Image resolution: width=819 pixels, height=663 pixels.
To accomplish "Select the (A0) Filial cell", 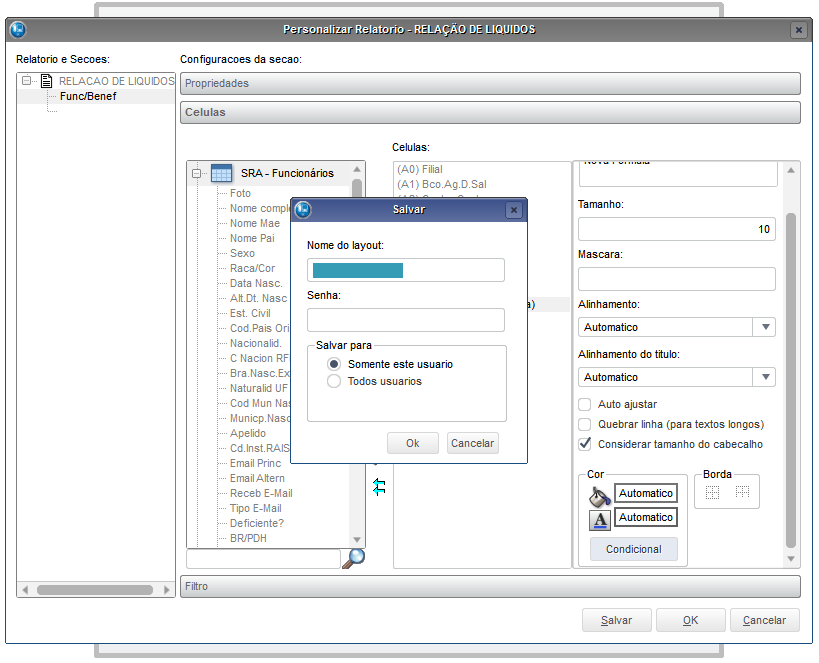I will [420, 169].
